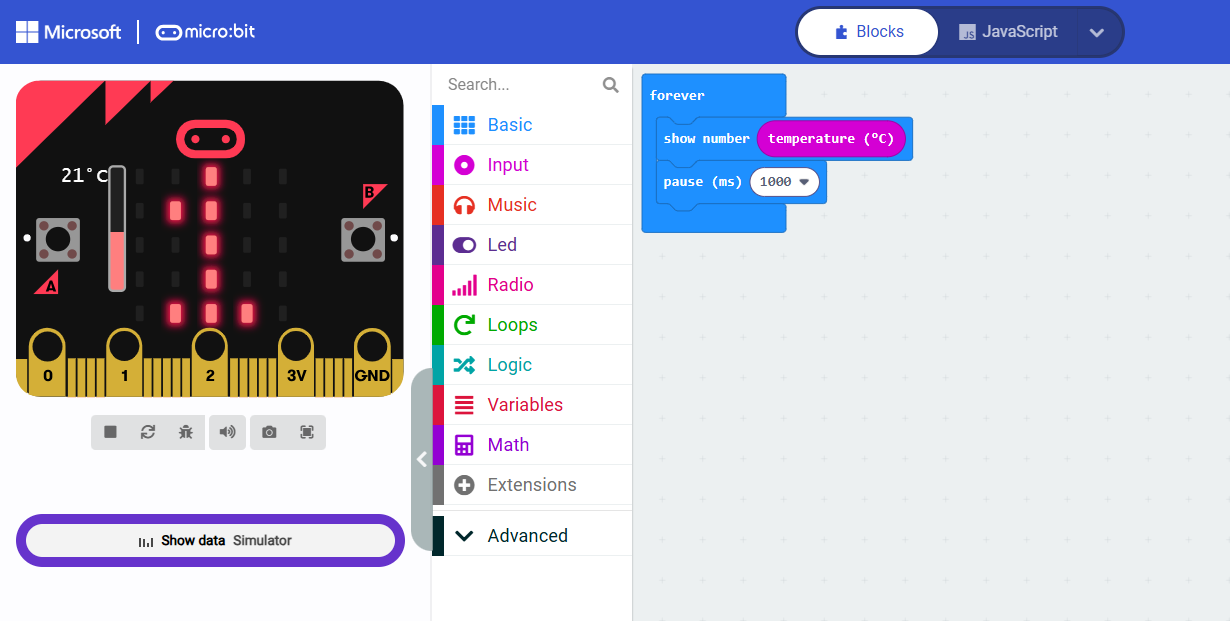This screenshot has width=1230, height=621.
Task: Take a simulator screenshot with the camera icon
Action: tap(269, 432)
